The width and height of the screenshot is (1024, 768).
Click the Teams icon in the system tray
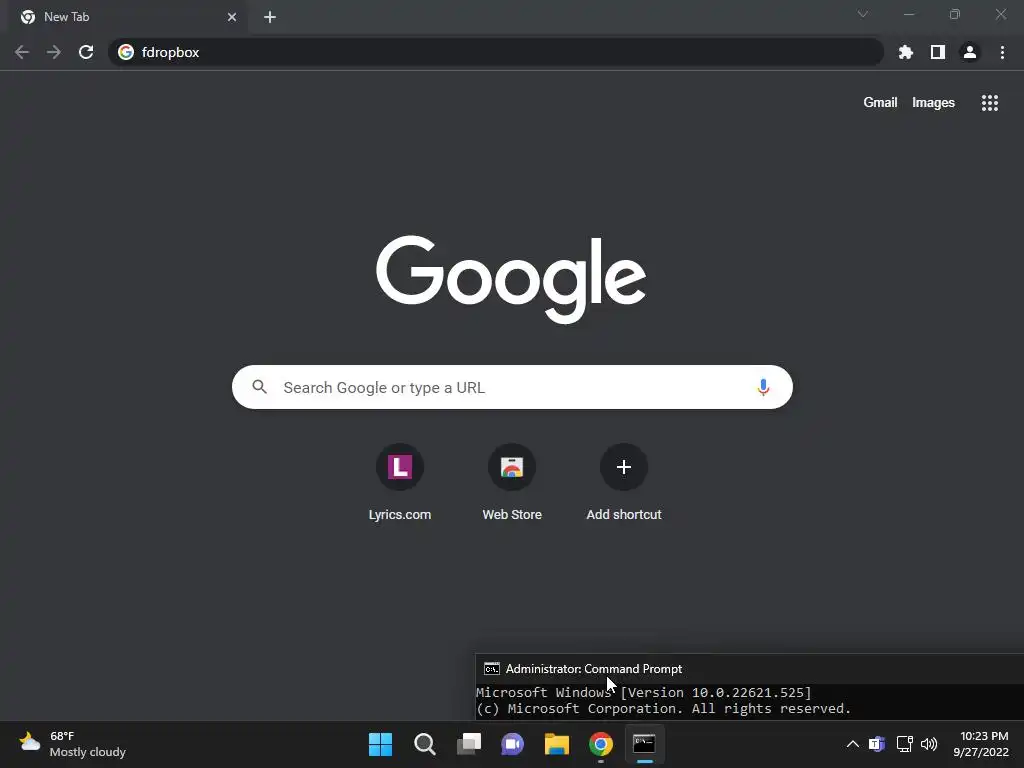click(x=877, y=744)
